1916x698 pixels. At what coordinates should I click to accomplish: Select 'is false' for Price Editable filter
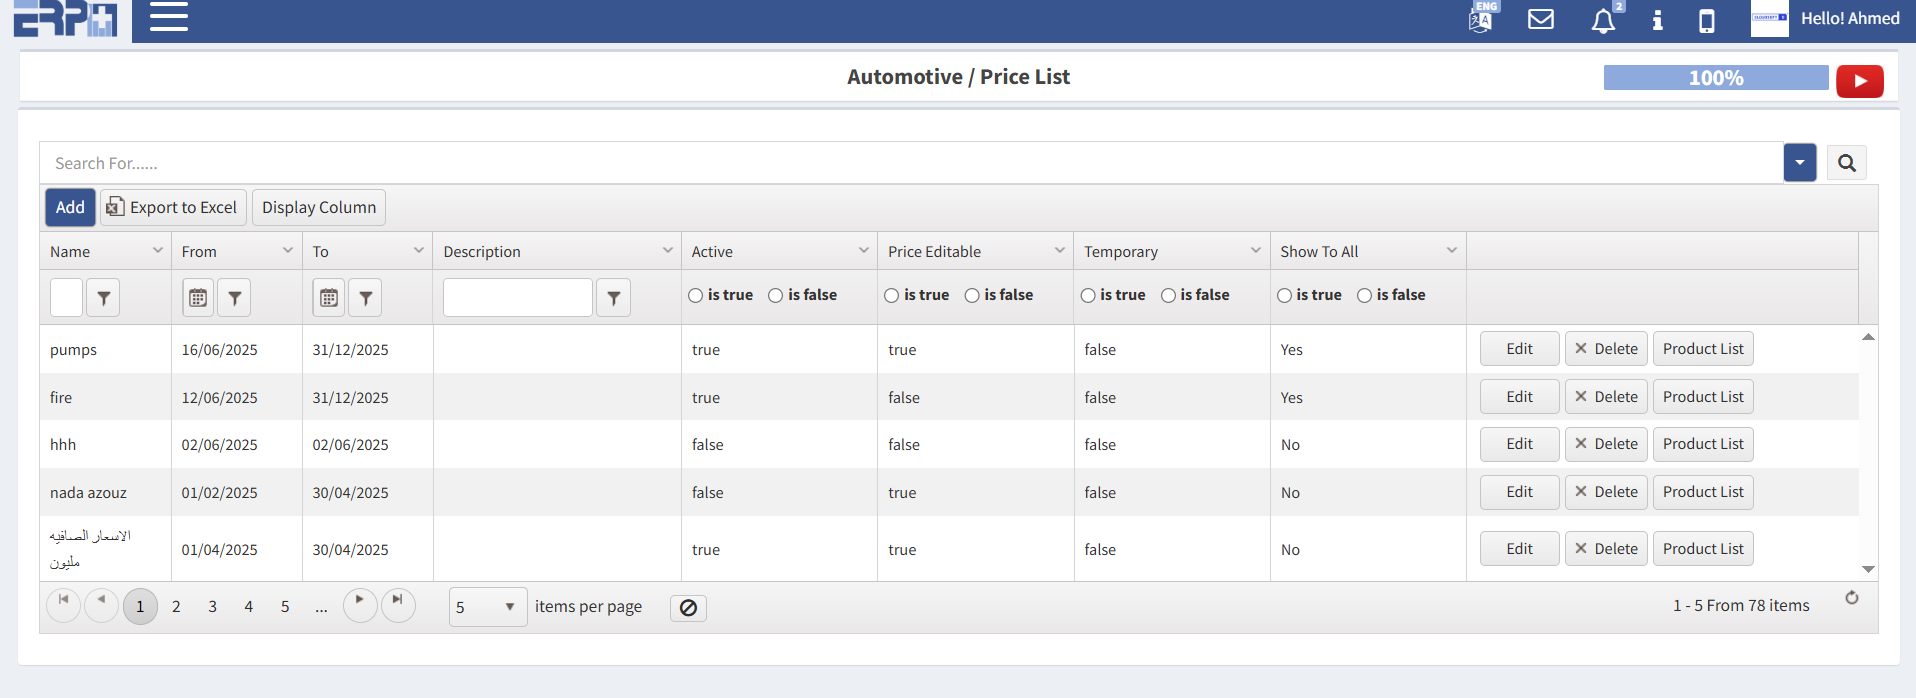[x=972, y=296]
